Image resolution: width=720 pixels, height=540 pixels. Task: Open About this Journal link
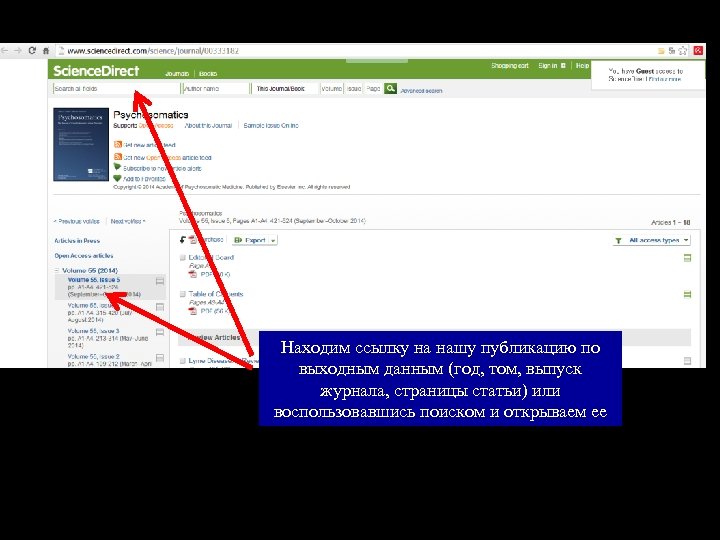point(208,125)
